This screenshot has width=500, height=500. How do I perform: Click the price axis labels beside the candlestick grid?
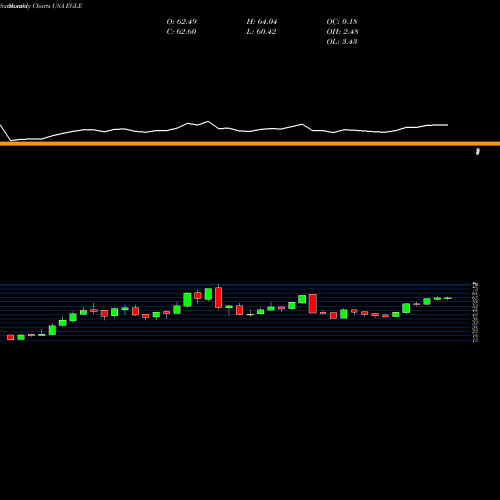click(x=476, y=312)
